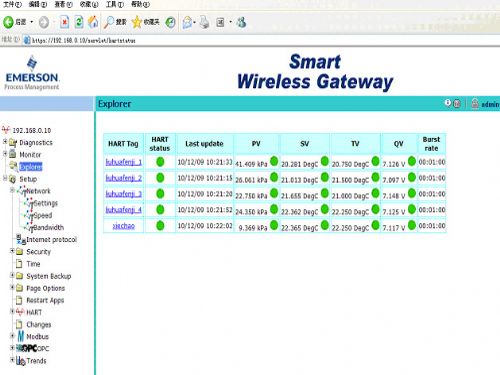This screenshot has width=500, height=375.
Task: Click the lock icon beside admin
Action: (x=475, y=104)
